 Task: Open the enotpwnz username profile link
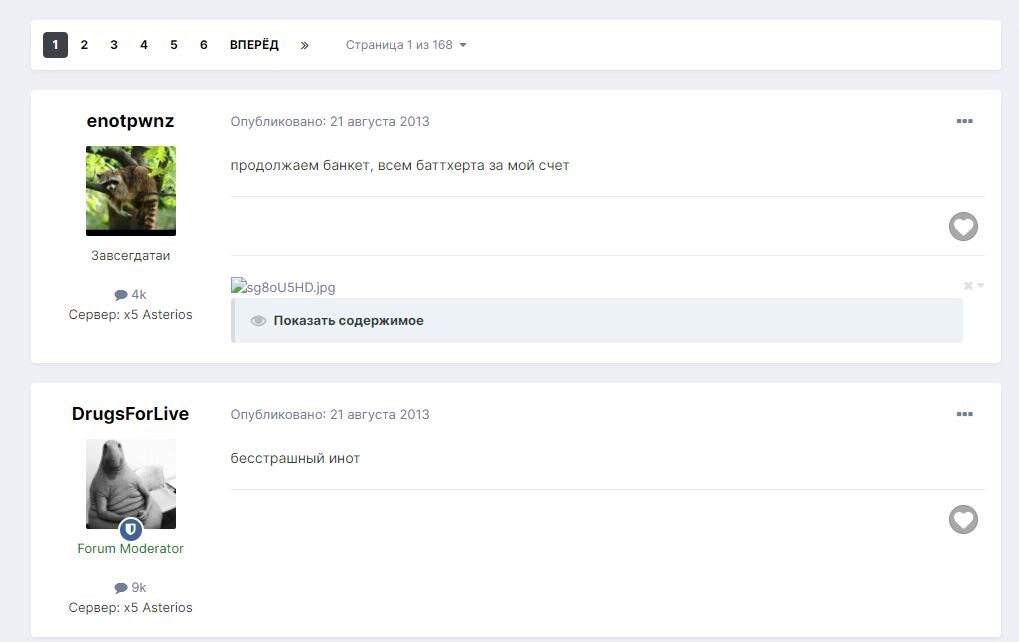(x=130, y=121)
